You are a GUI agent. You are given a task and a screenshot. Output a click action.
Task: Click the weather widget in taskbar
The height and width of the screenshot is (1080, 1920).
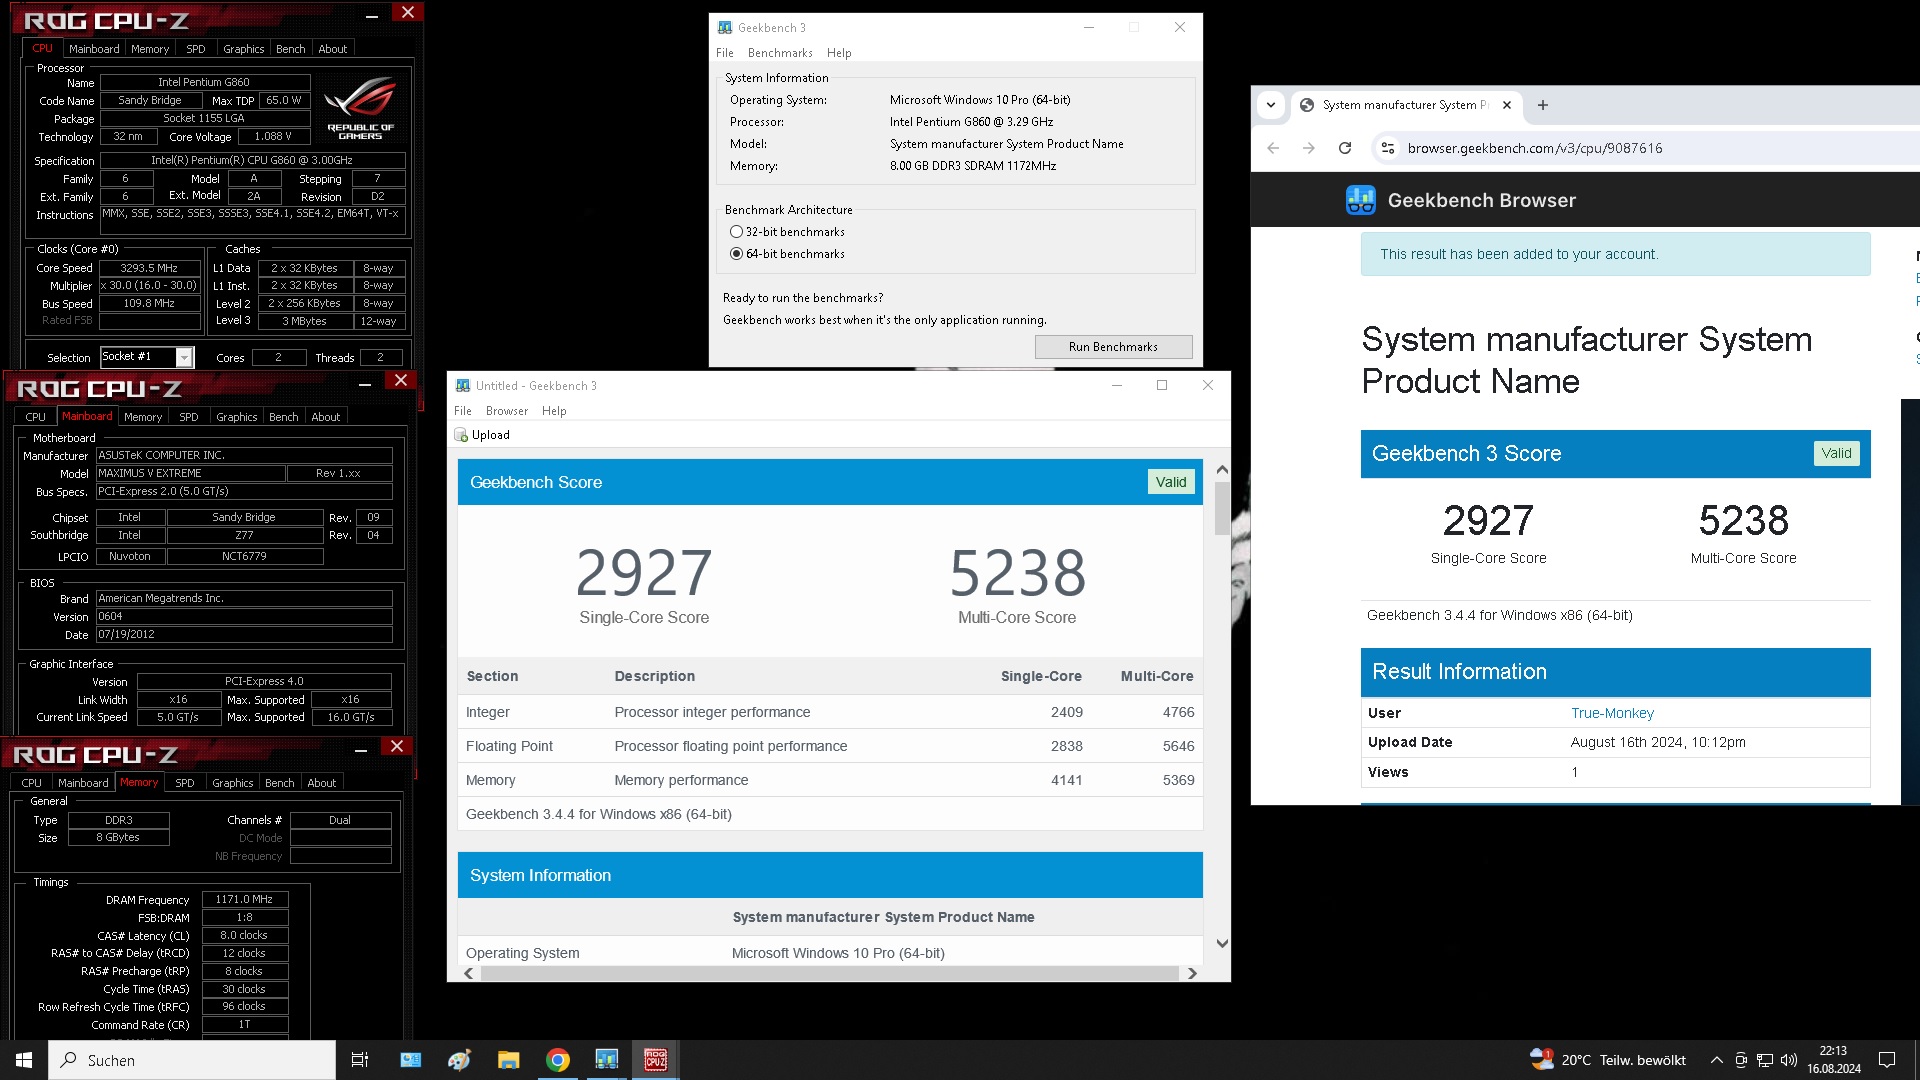[1608, 1060]
